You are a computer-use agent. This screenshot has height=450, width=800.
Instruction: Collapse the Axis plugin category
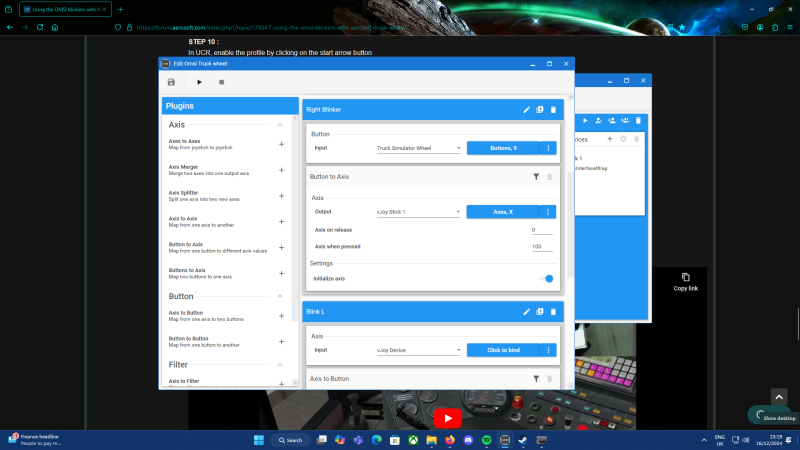point(280,124)
